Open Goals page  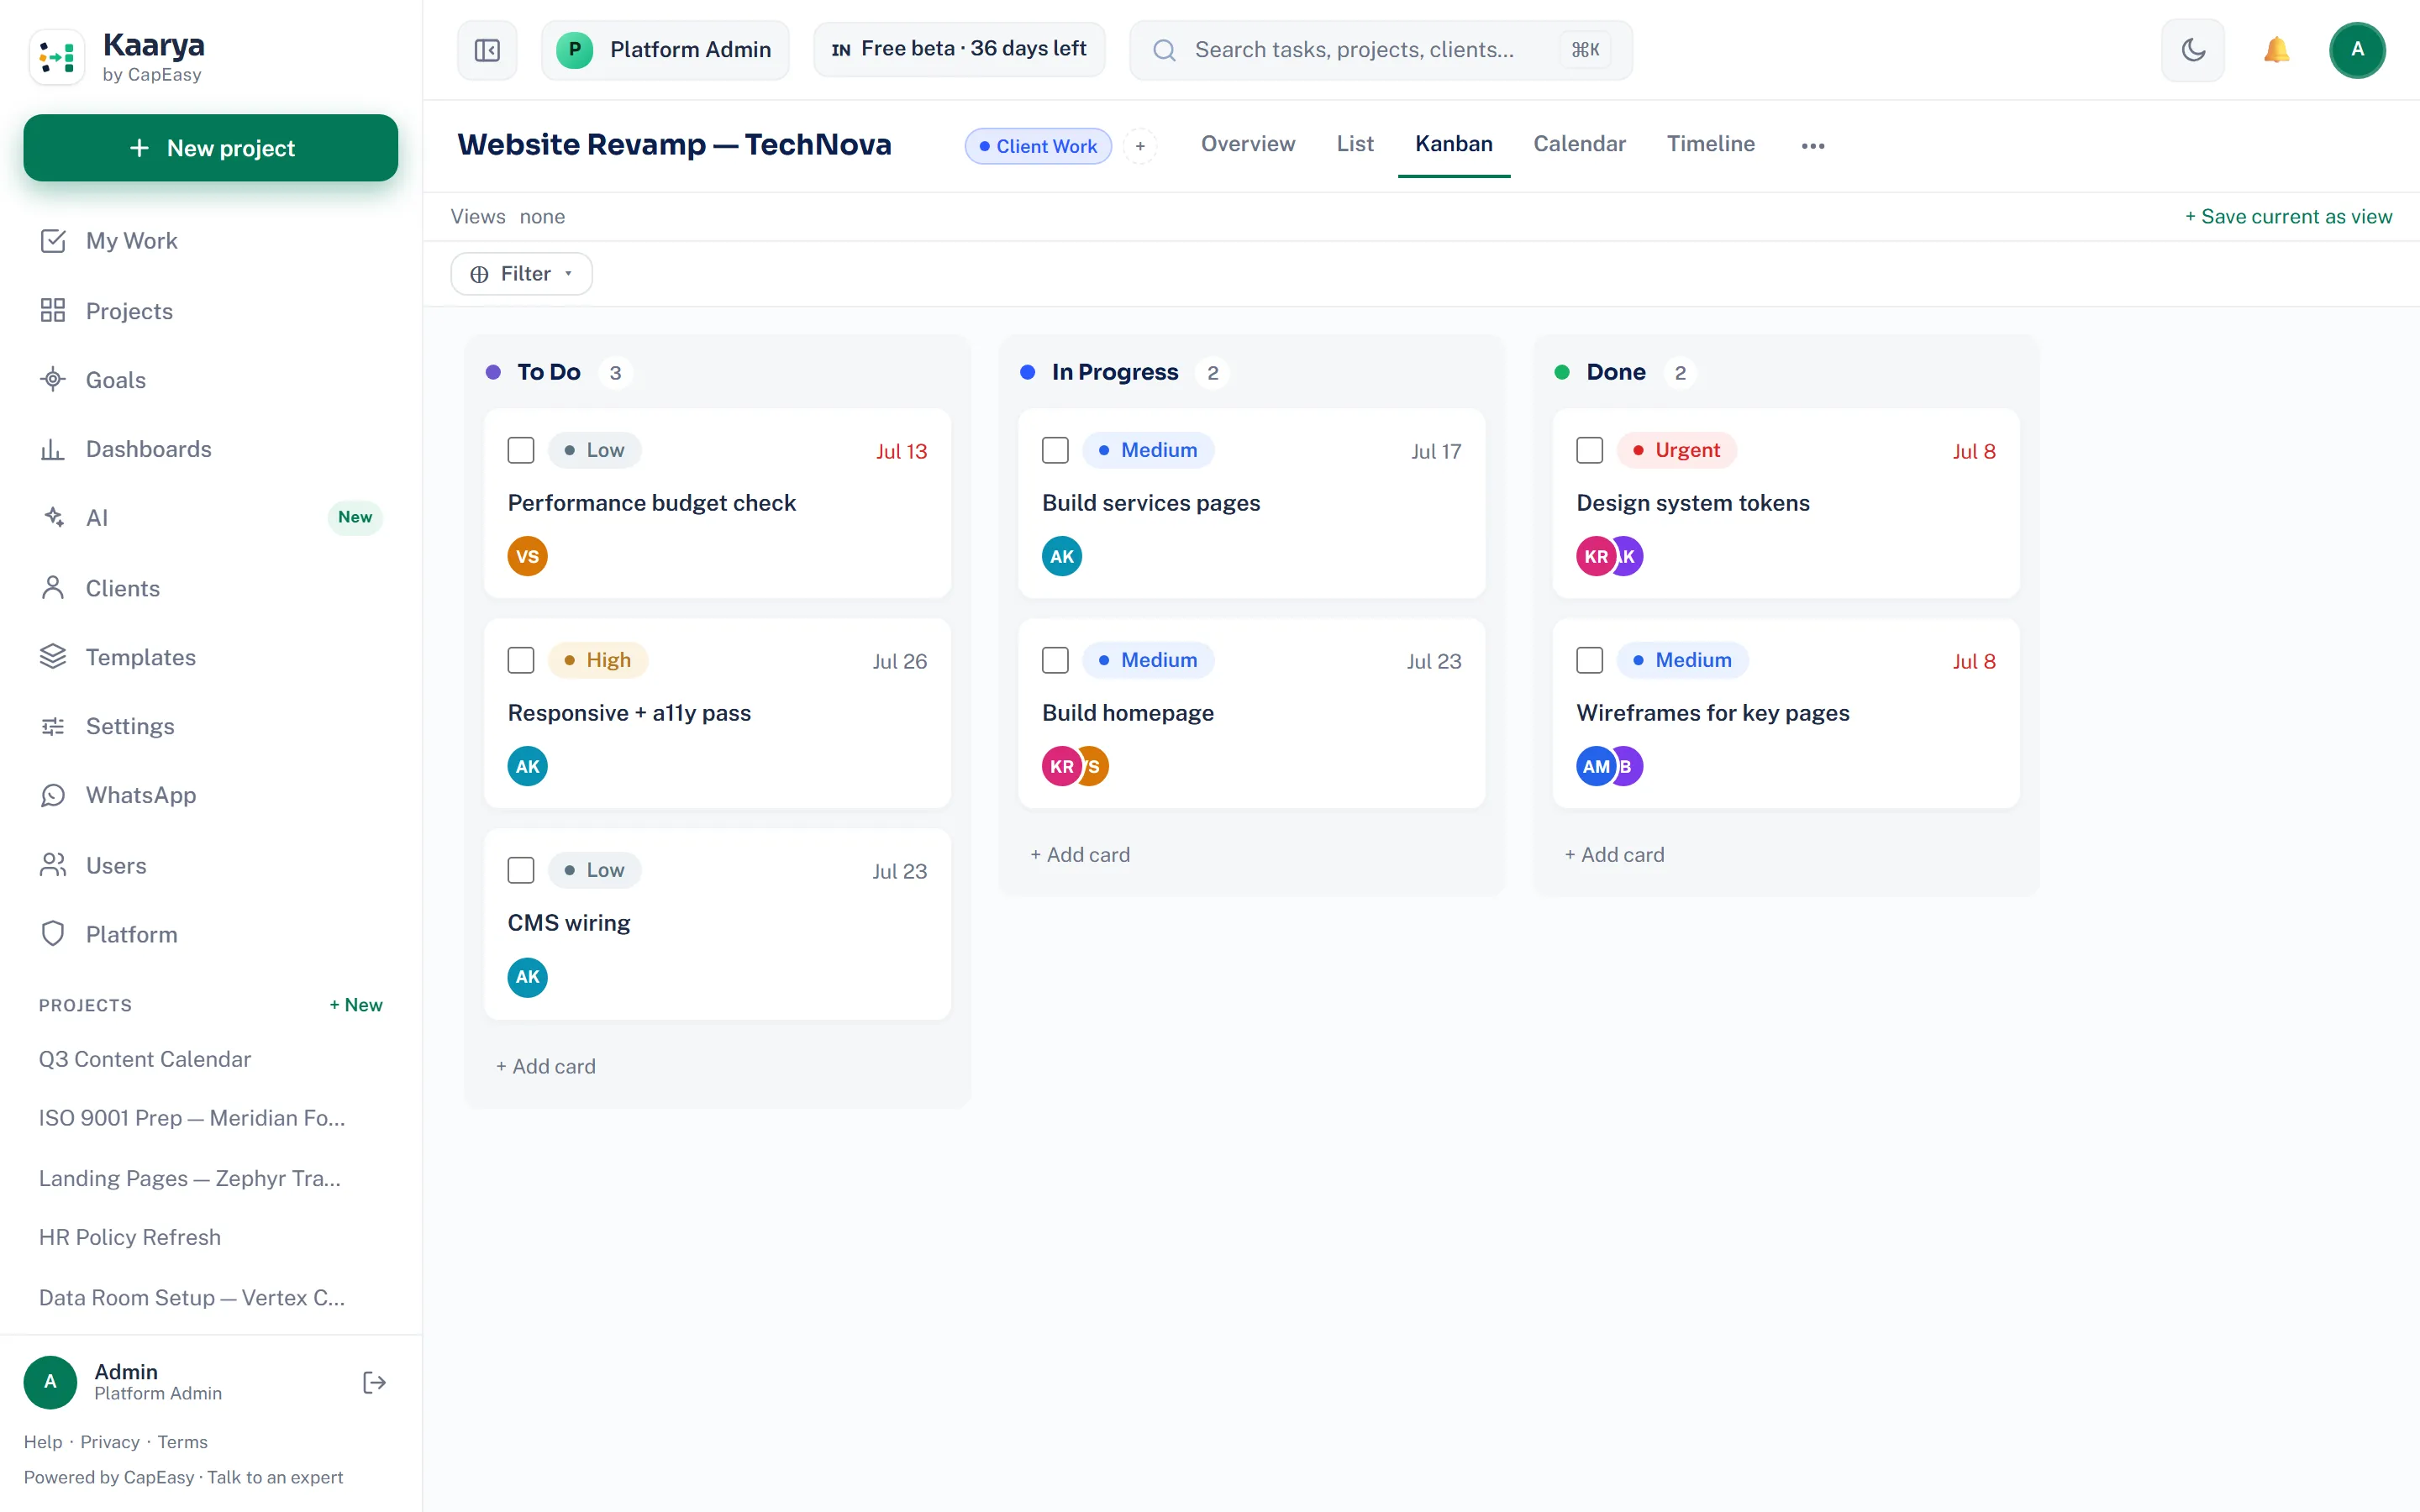[x=210, y=380]
